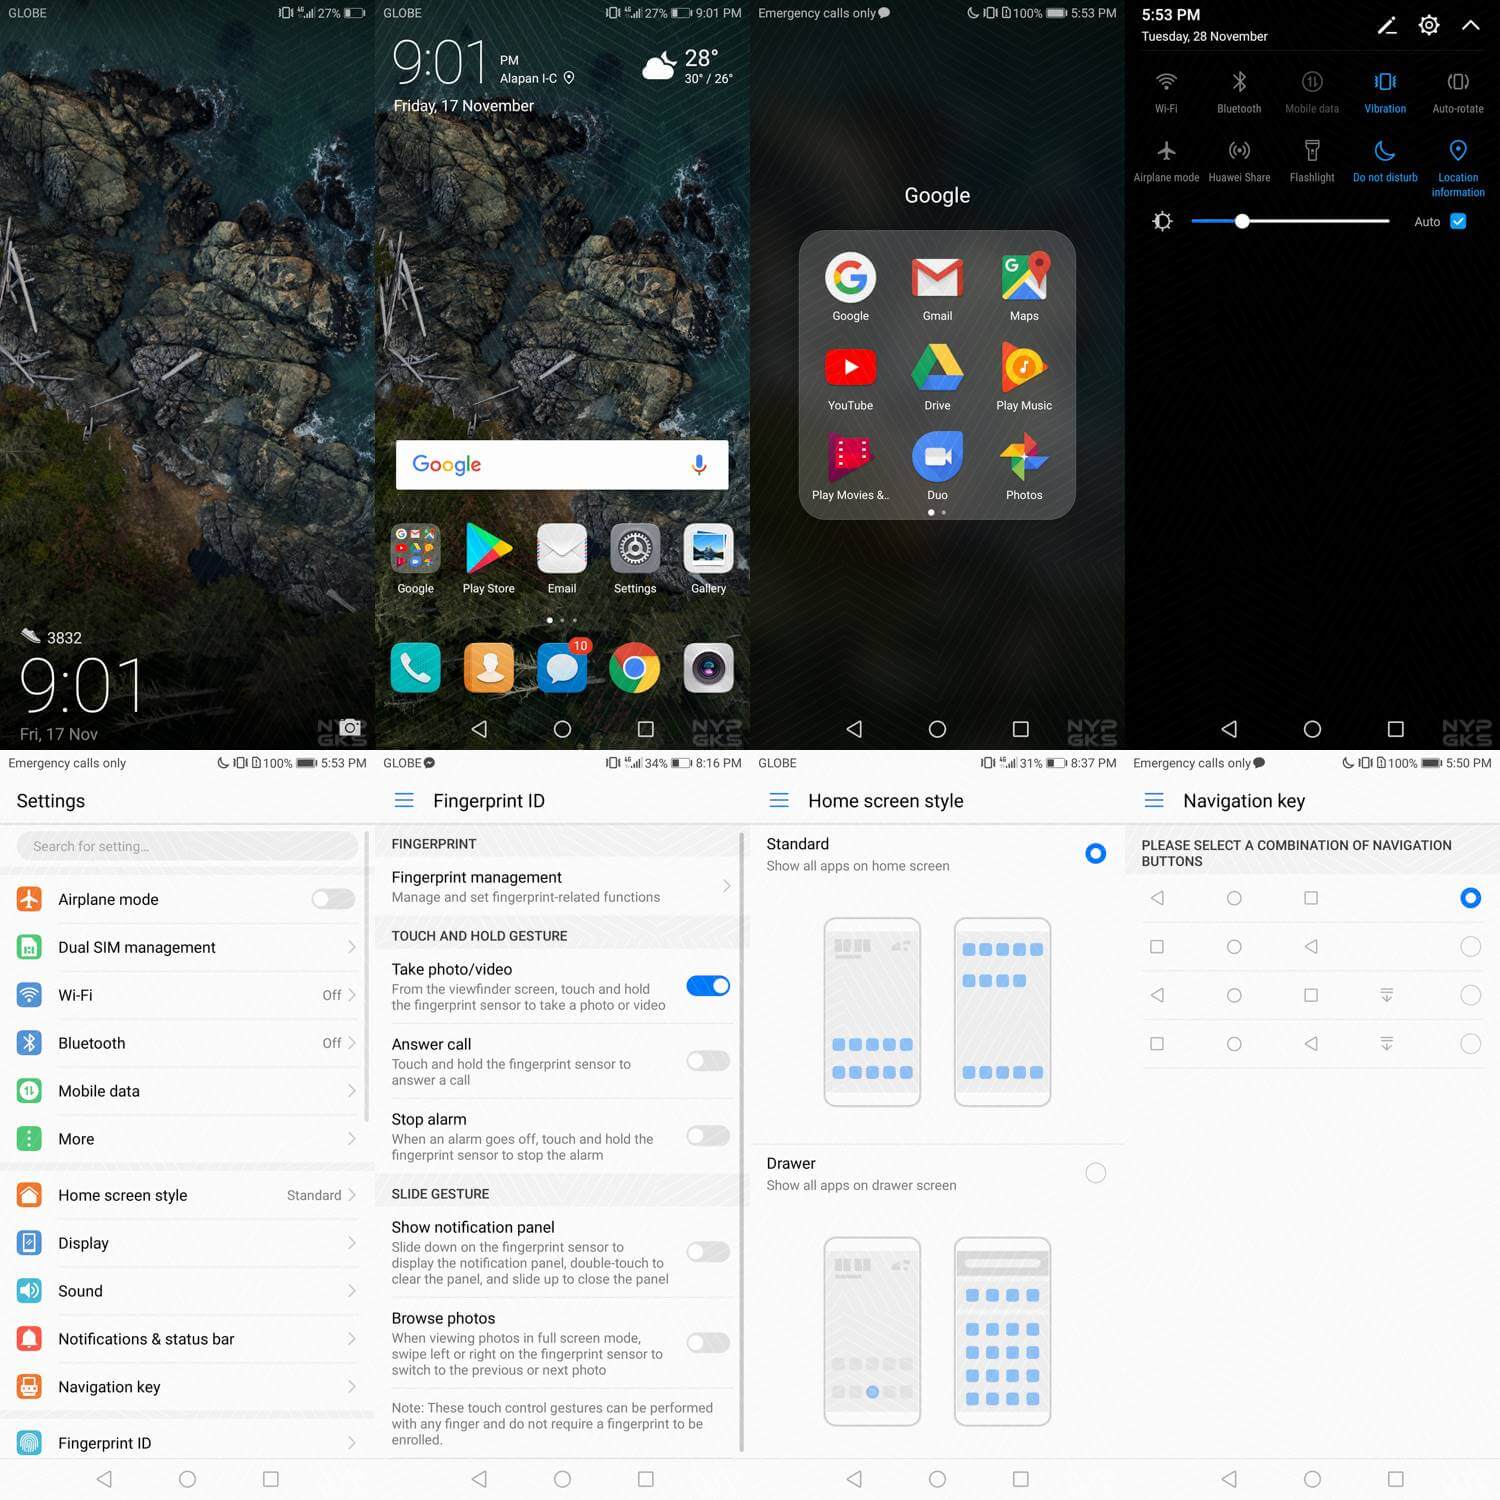Image resolution: width=1500 pixels, height=1500 pixels.
Task: Open the Play Store app on home screen
Action: (488, 549)
